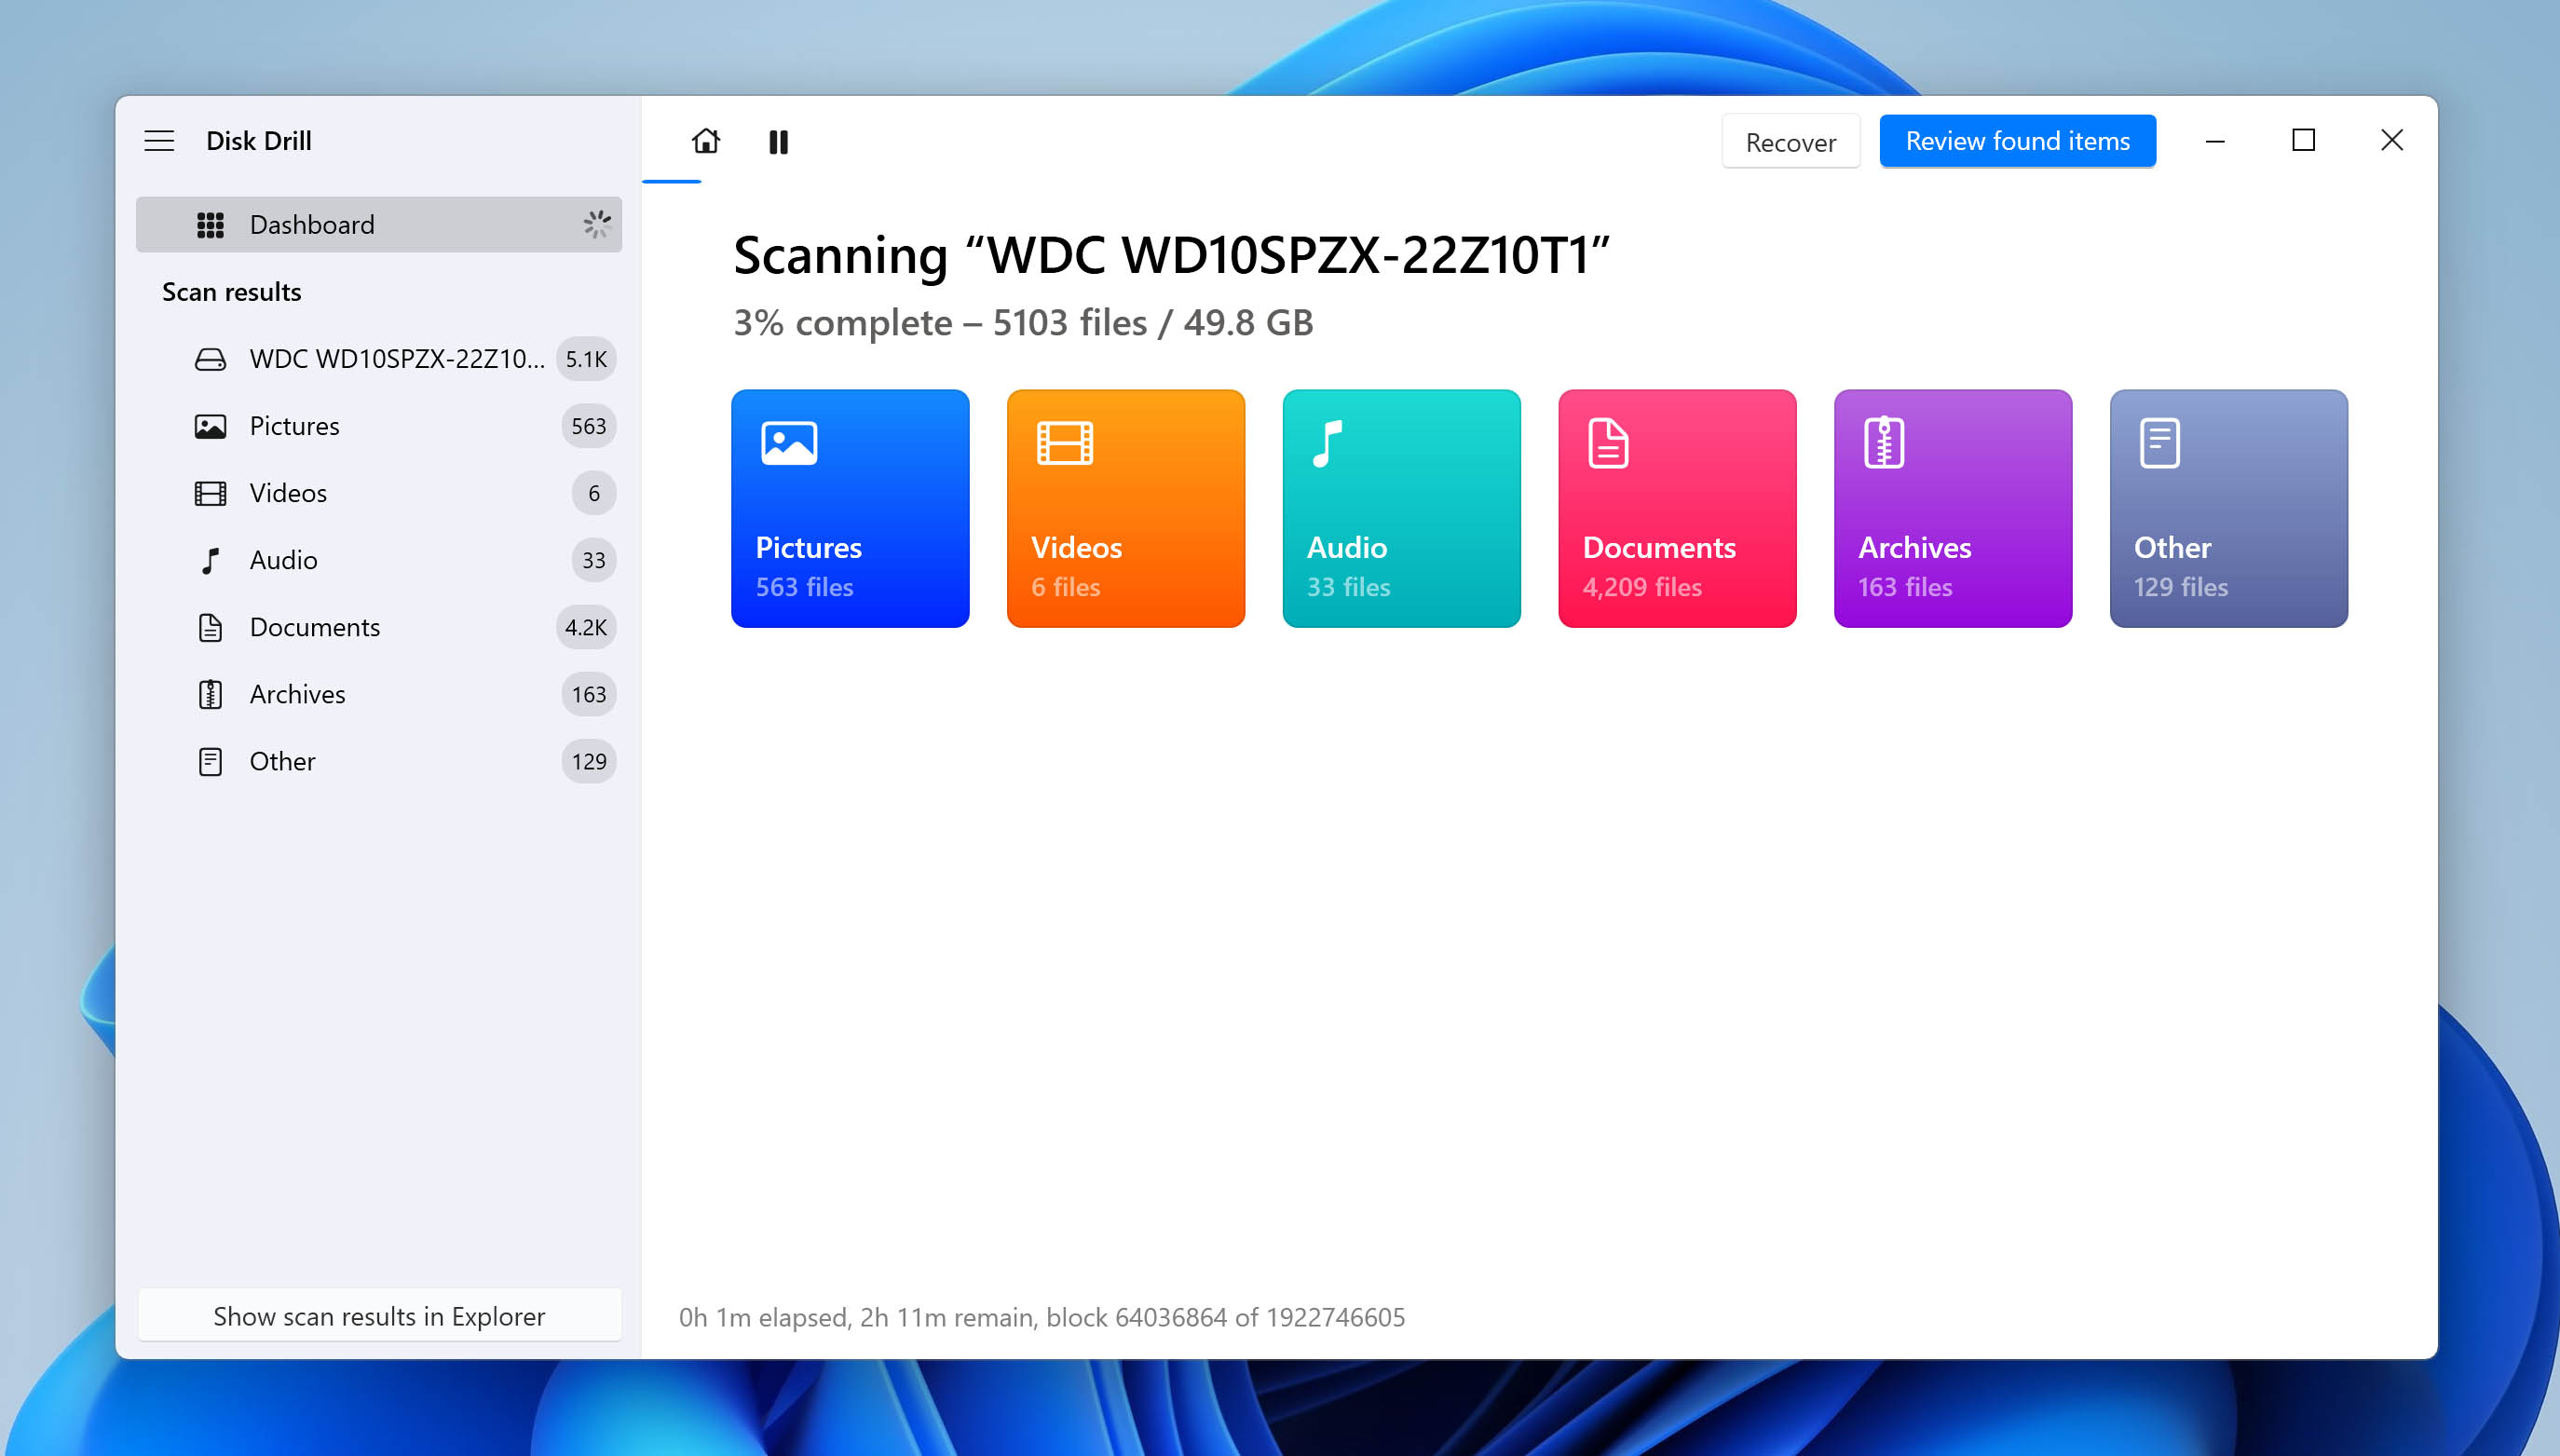The height and width of the screenshot is (1456, 2560).
Task: Expand the hamburger menu
Action: pyautogui.click(x=158, y=139)
